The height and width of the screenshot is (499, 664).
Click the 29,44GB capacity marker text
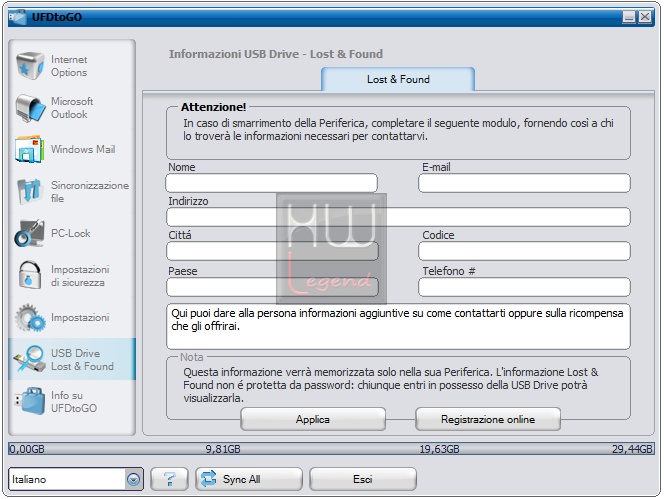tap(632, 449)
